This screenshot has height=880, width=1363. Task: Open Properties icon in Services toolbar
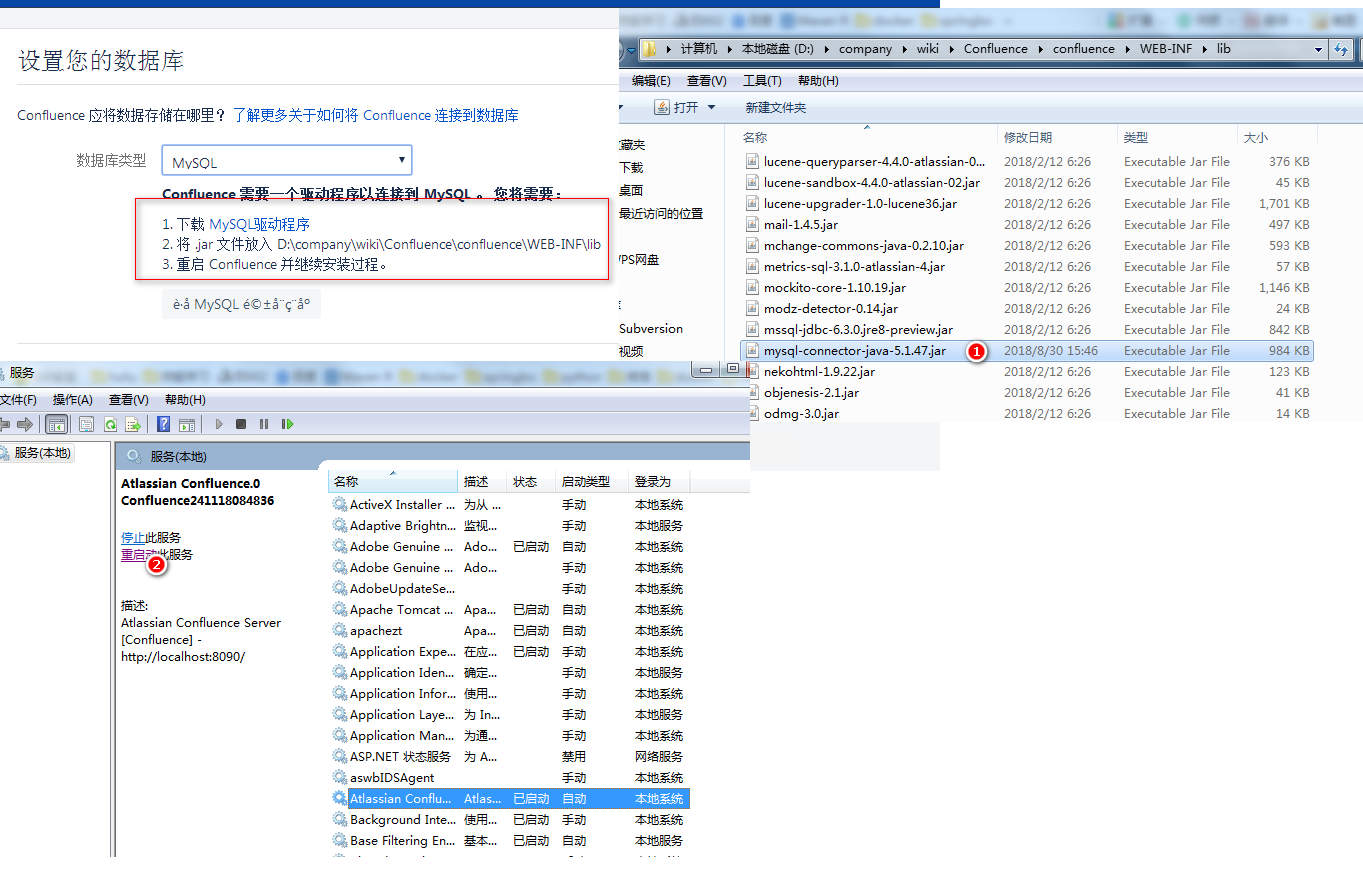click(x=87, y=424)
